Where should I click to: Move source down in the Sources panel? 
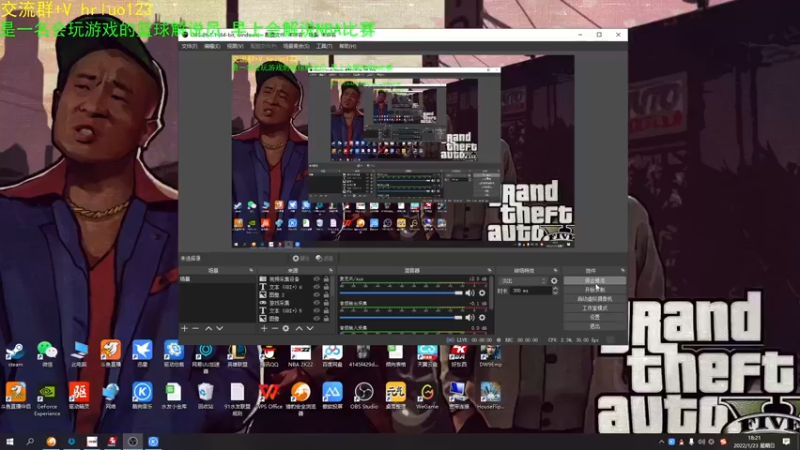point(310,329)
